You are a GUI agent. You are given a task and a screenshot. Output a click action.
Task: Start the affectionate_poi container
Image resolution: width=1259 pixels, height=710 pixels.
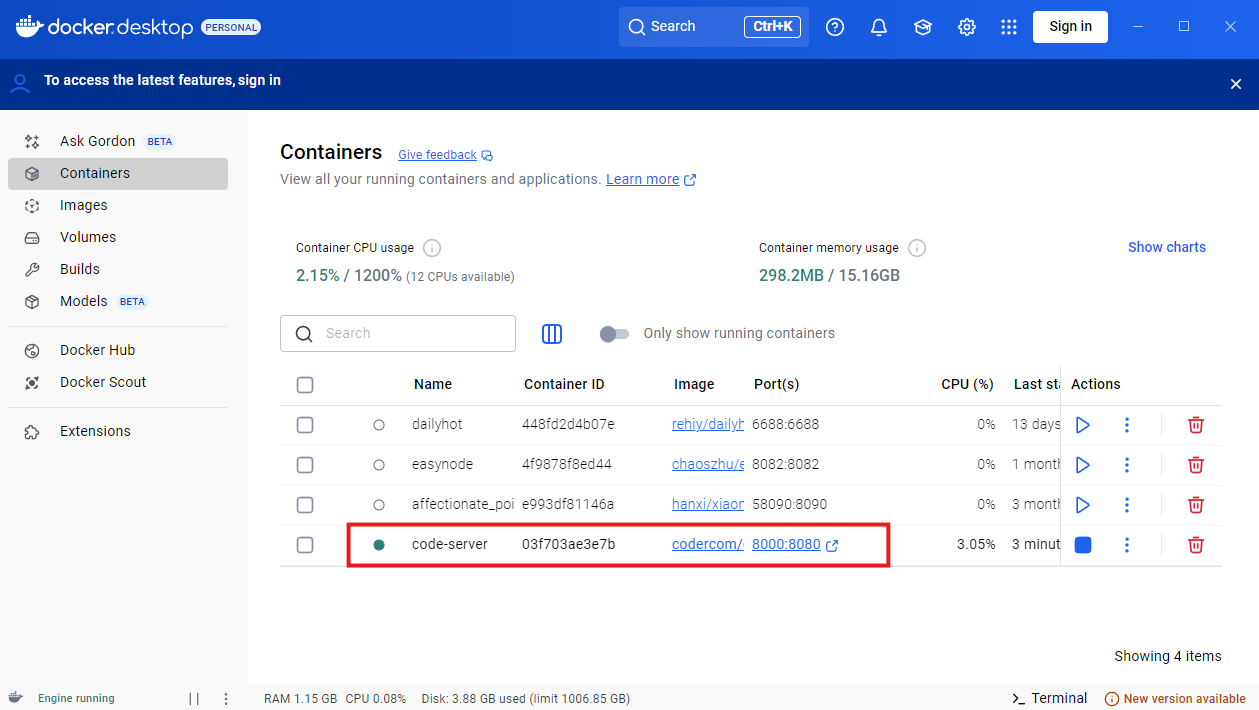coord(1082,505)
